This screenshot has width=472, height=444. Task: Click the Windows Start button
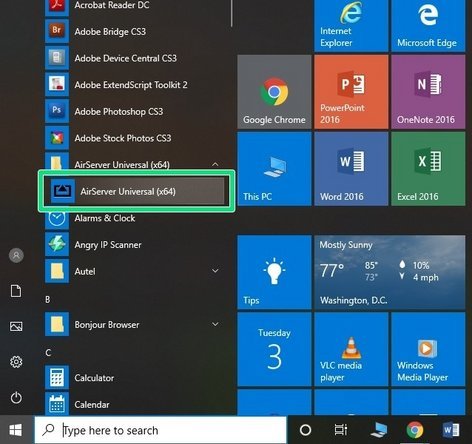16,430
